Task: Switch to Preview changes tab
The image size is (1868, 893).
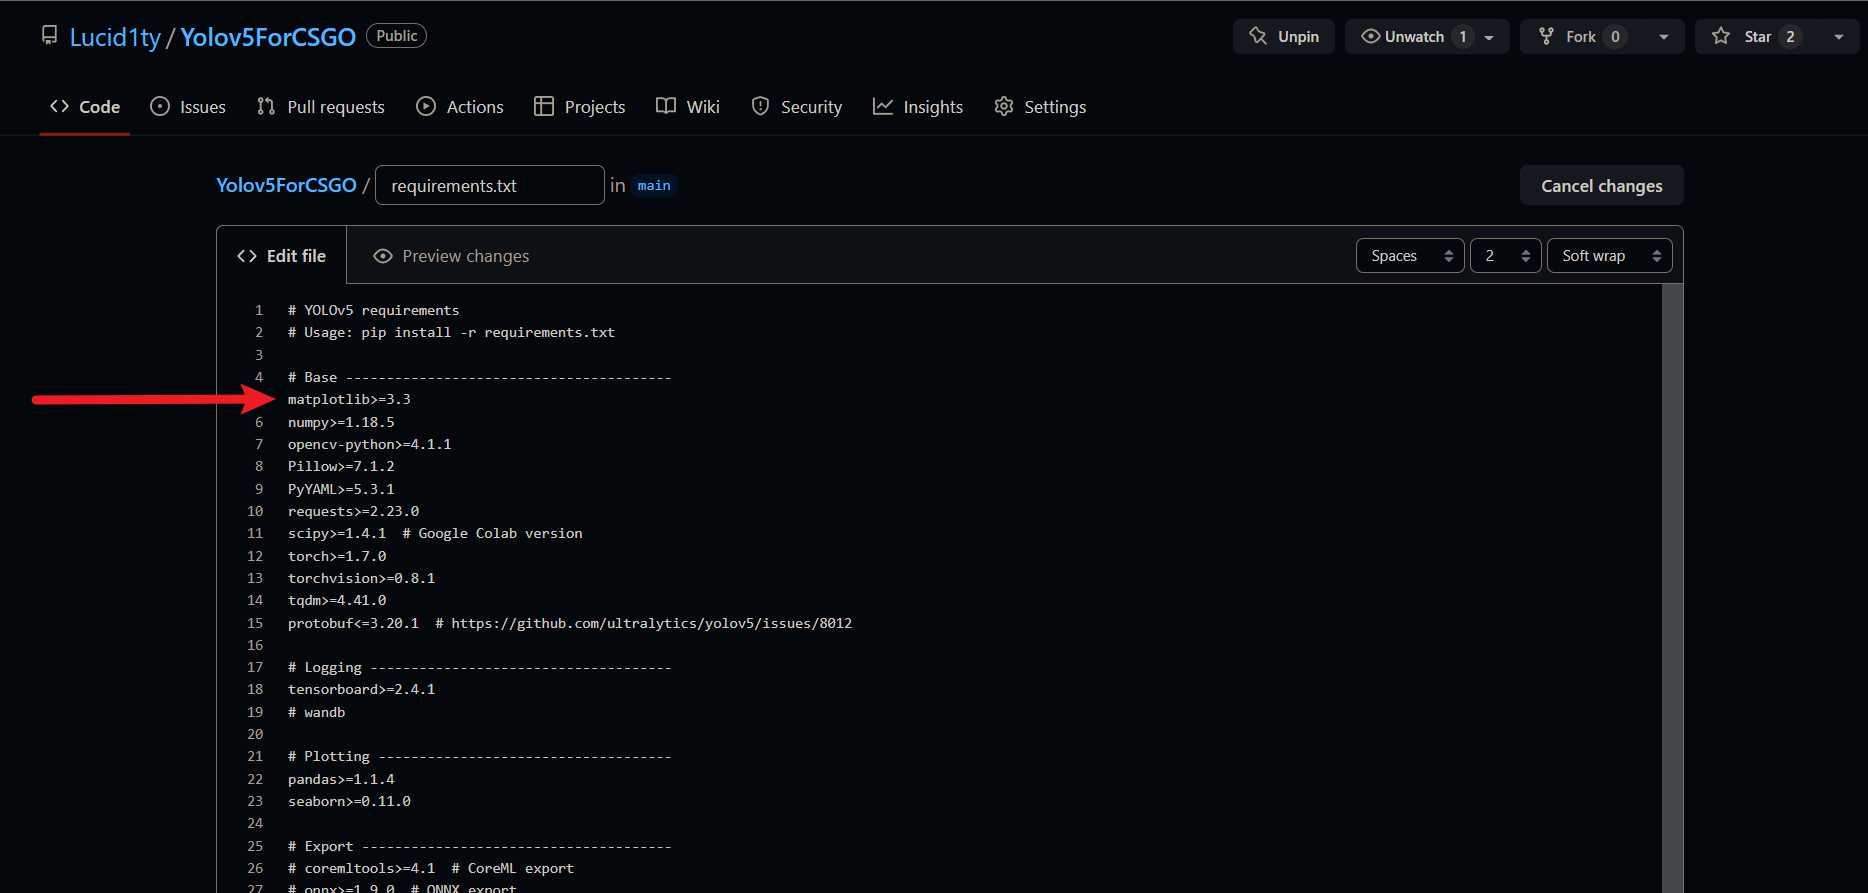Action: pyautogui.click(x=451, y=256)
